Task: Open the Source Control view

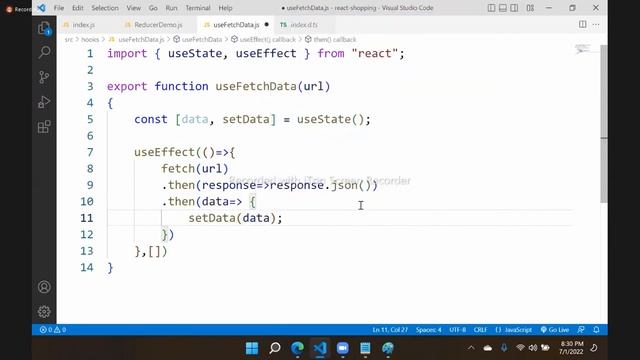Action: coord(44,77)
